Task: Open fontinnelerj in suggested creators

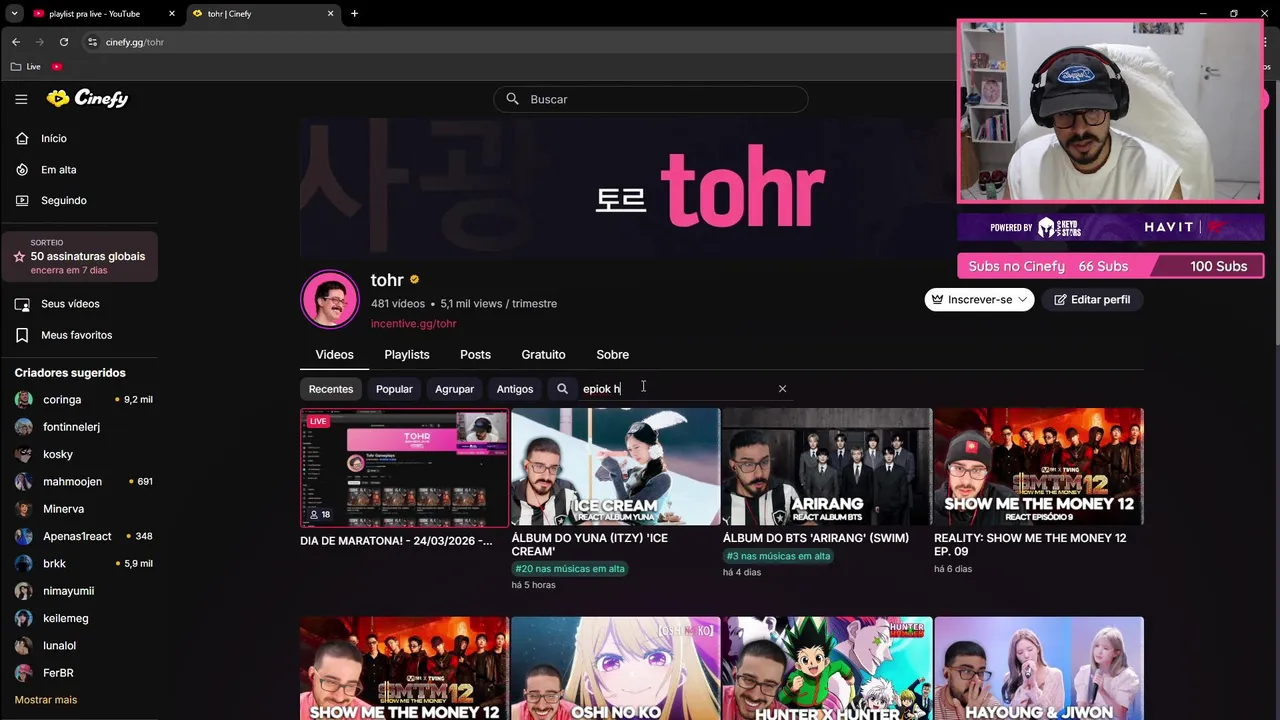Action: point(71,427)
